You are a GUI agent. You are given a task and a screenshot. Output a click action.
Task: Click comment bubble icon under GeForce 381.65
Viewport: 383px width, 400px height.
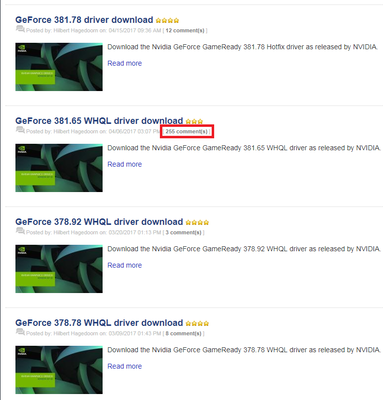pos(20,130)
